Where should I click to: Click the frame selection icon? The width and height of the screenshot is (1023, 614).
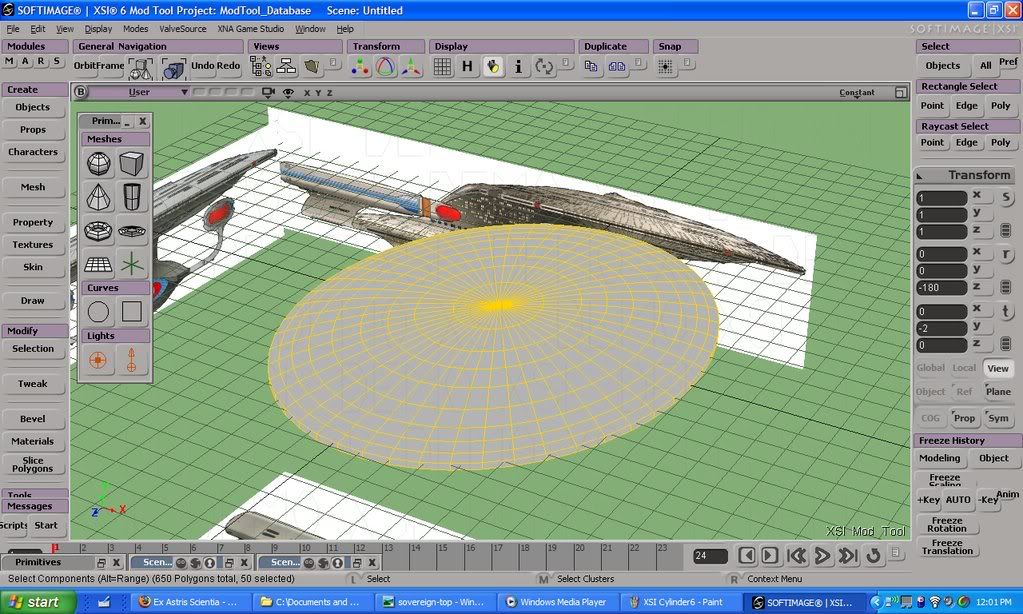tap(173, 67)
